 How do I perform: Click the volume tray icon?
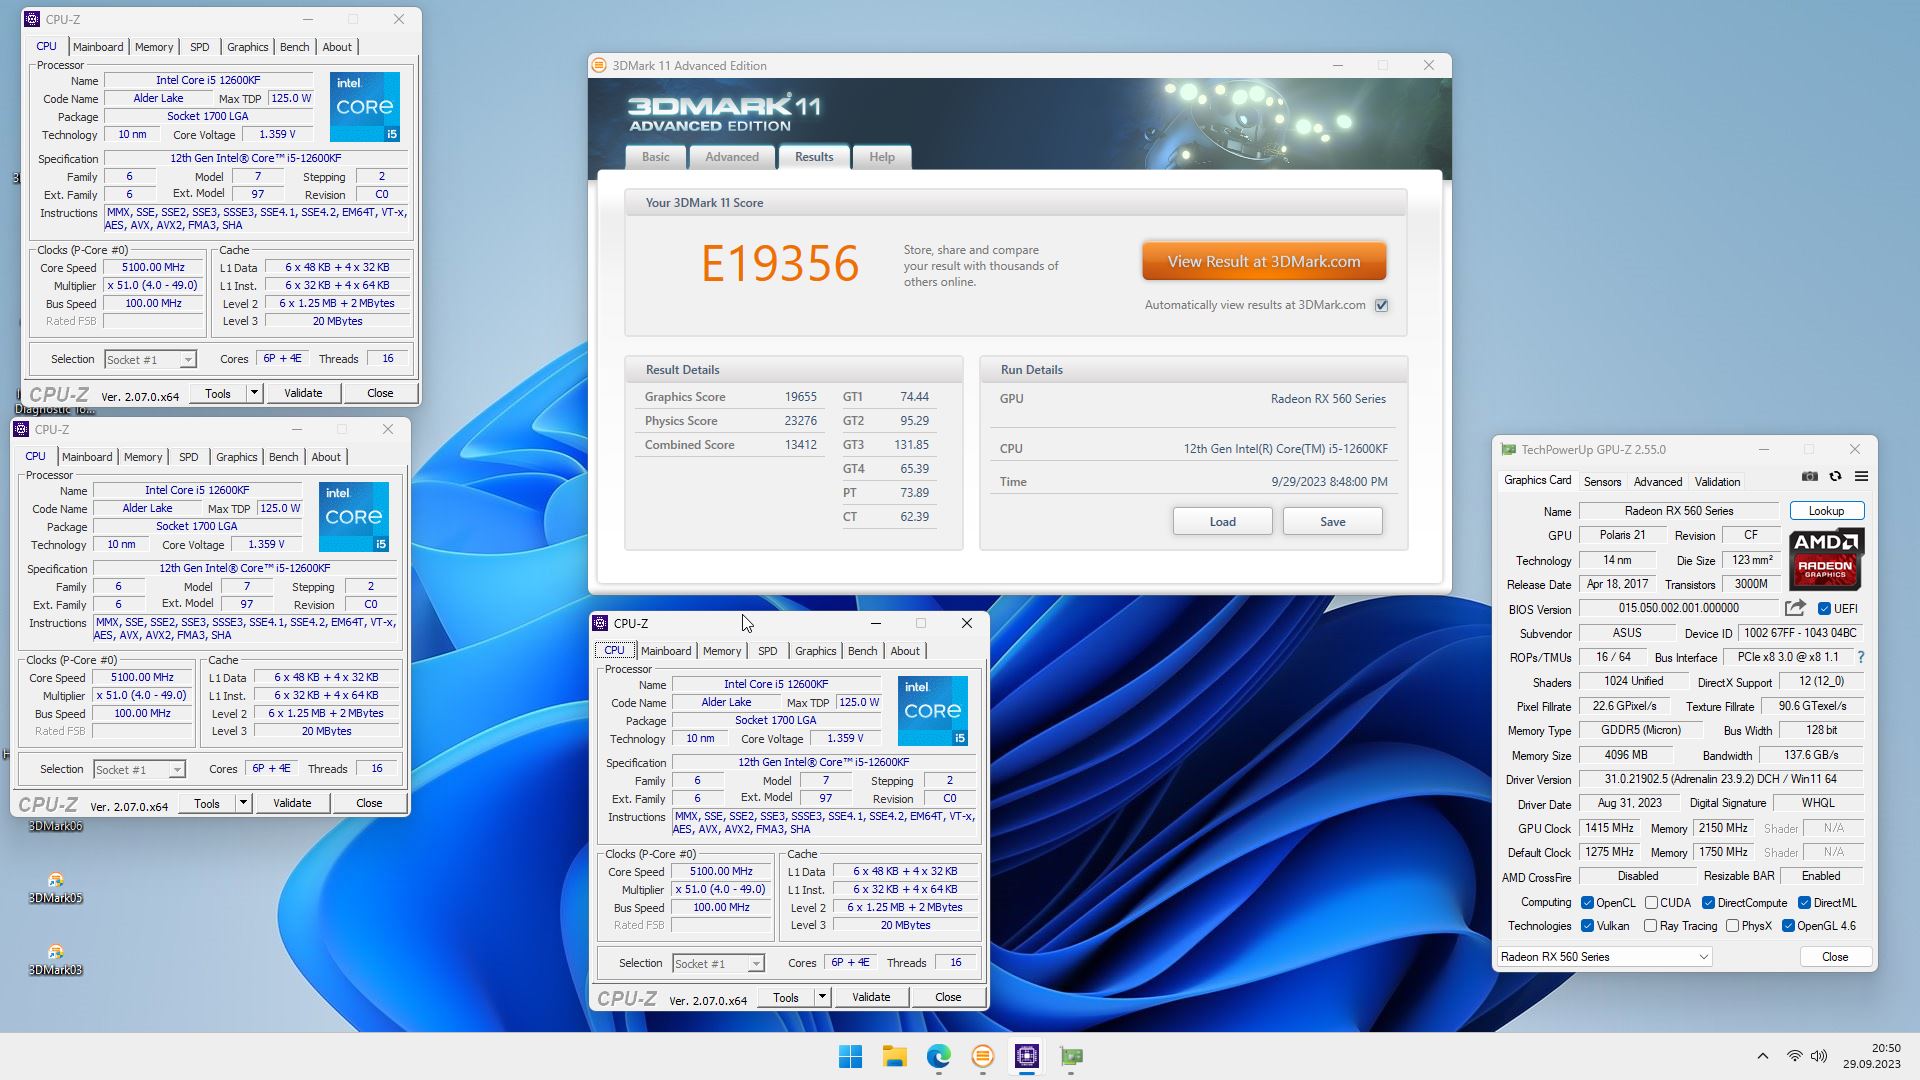pos(1819,1056)
